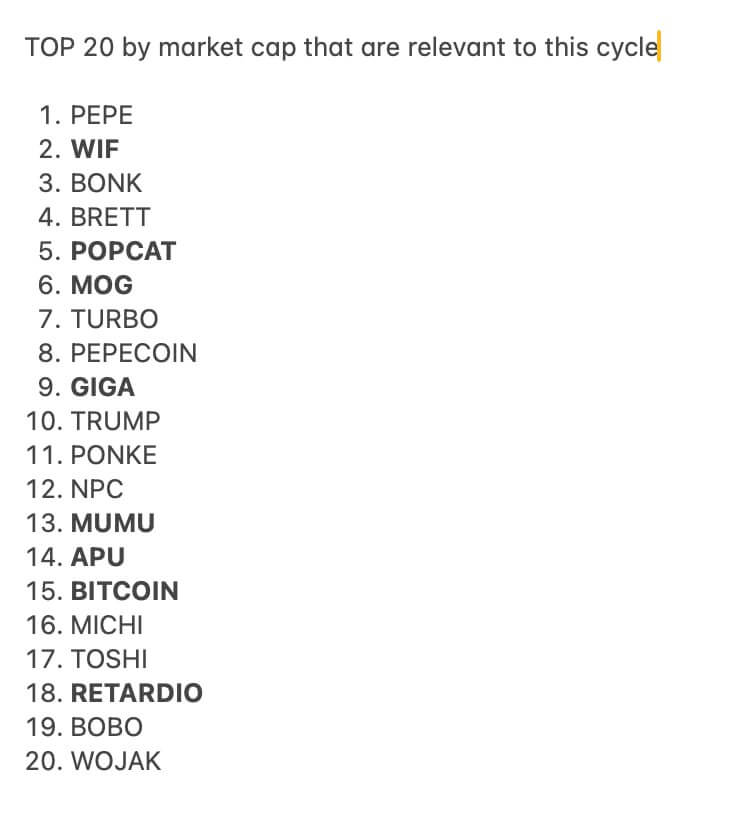
Task: Click on APU in the list
Action: click(98, 557)
